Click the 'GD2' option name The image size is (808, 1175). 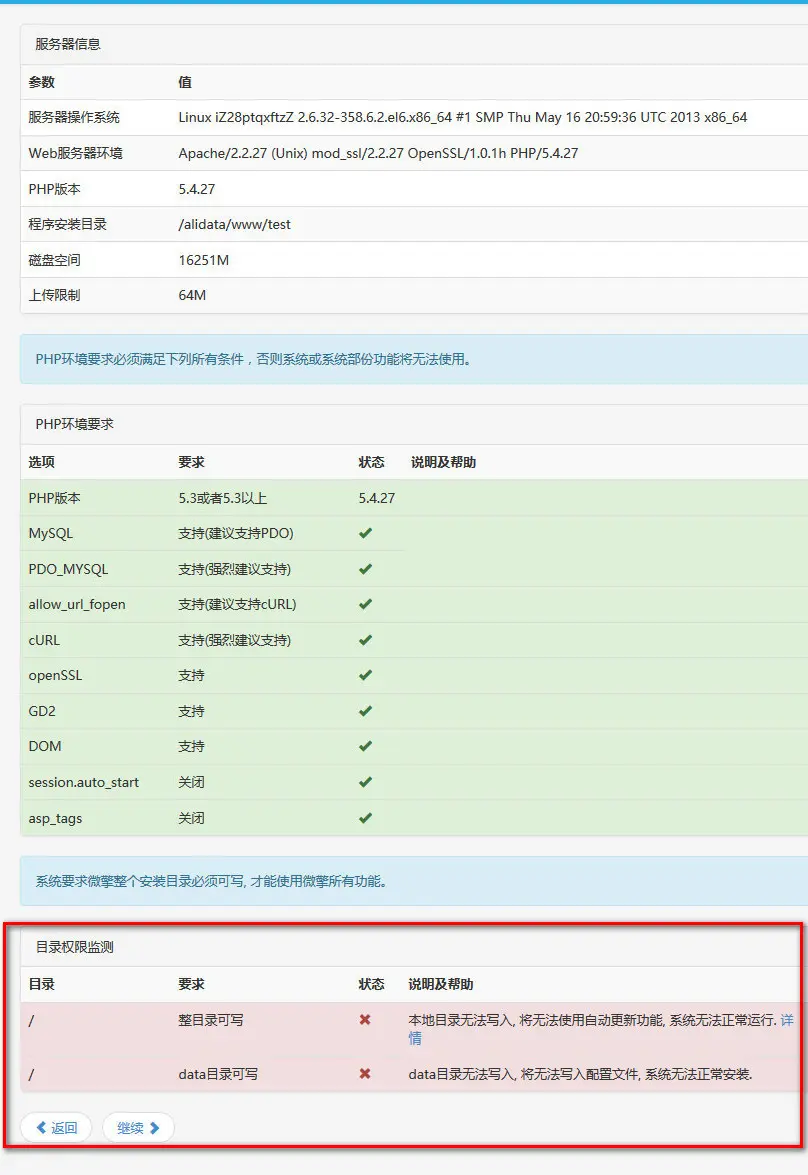click(x=42, y=711)
